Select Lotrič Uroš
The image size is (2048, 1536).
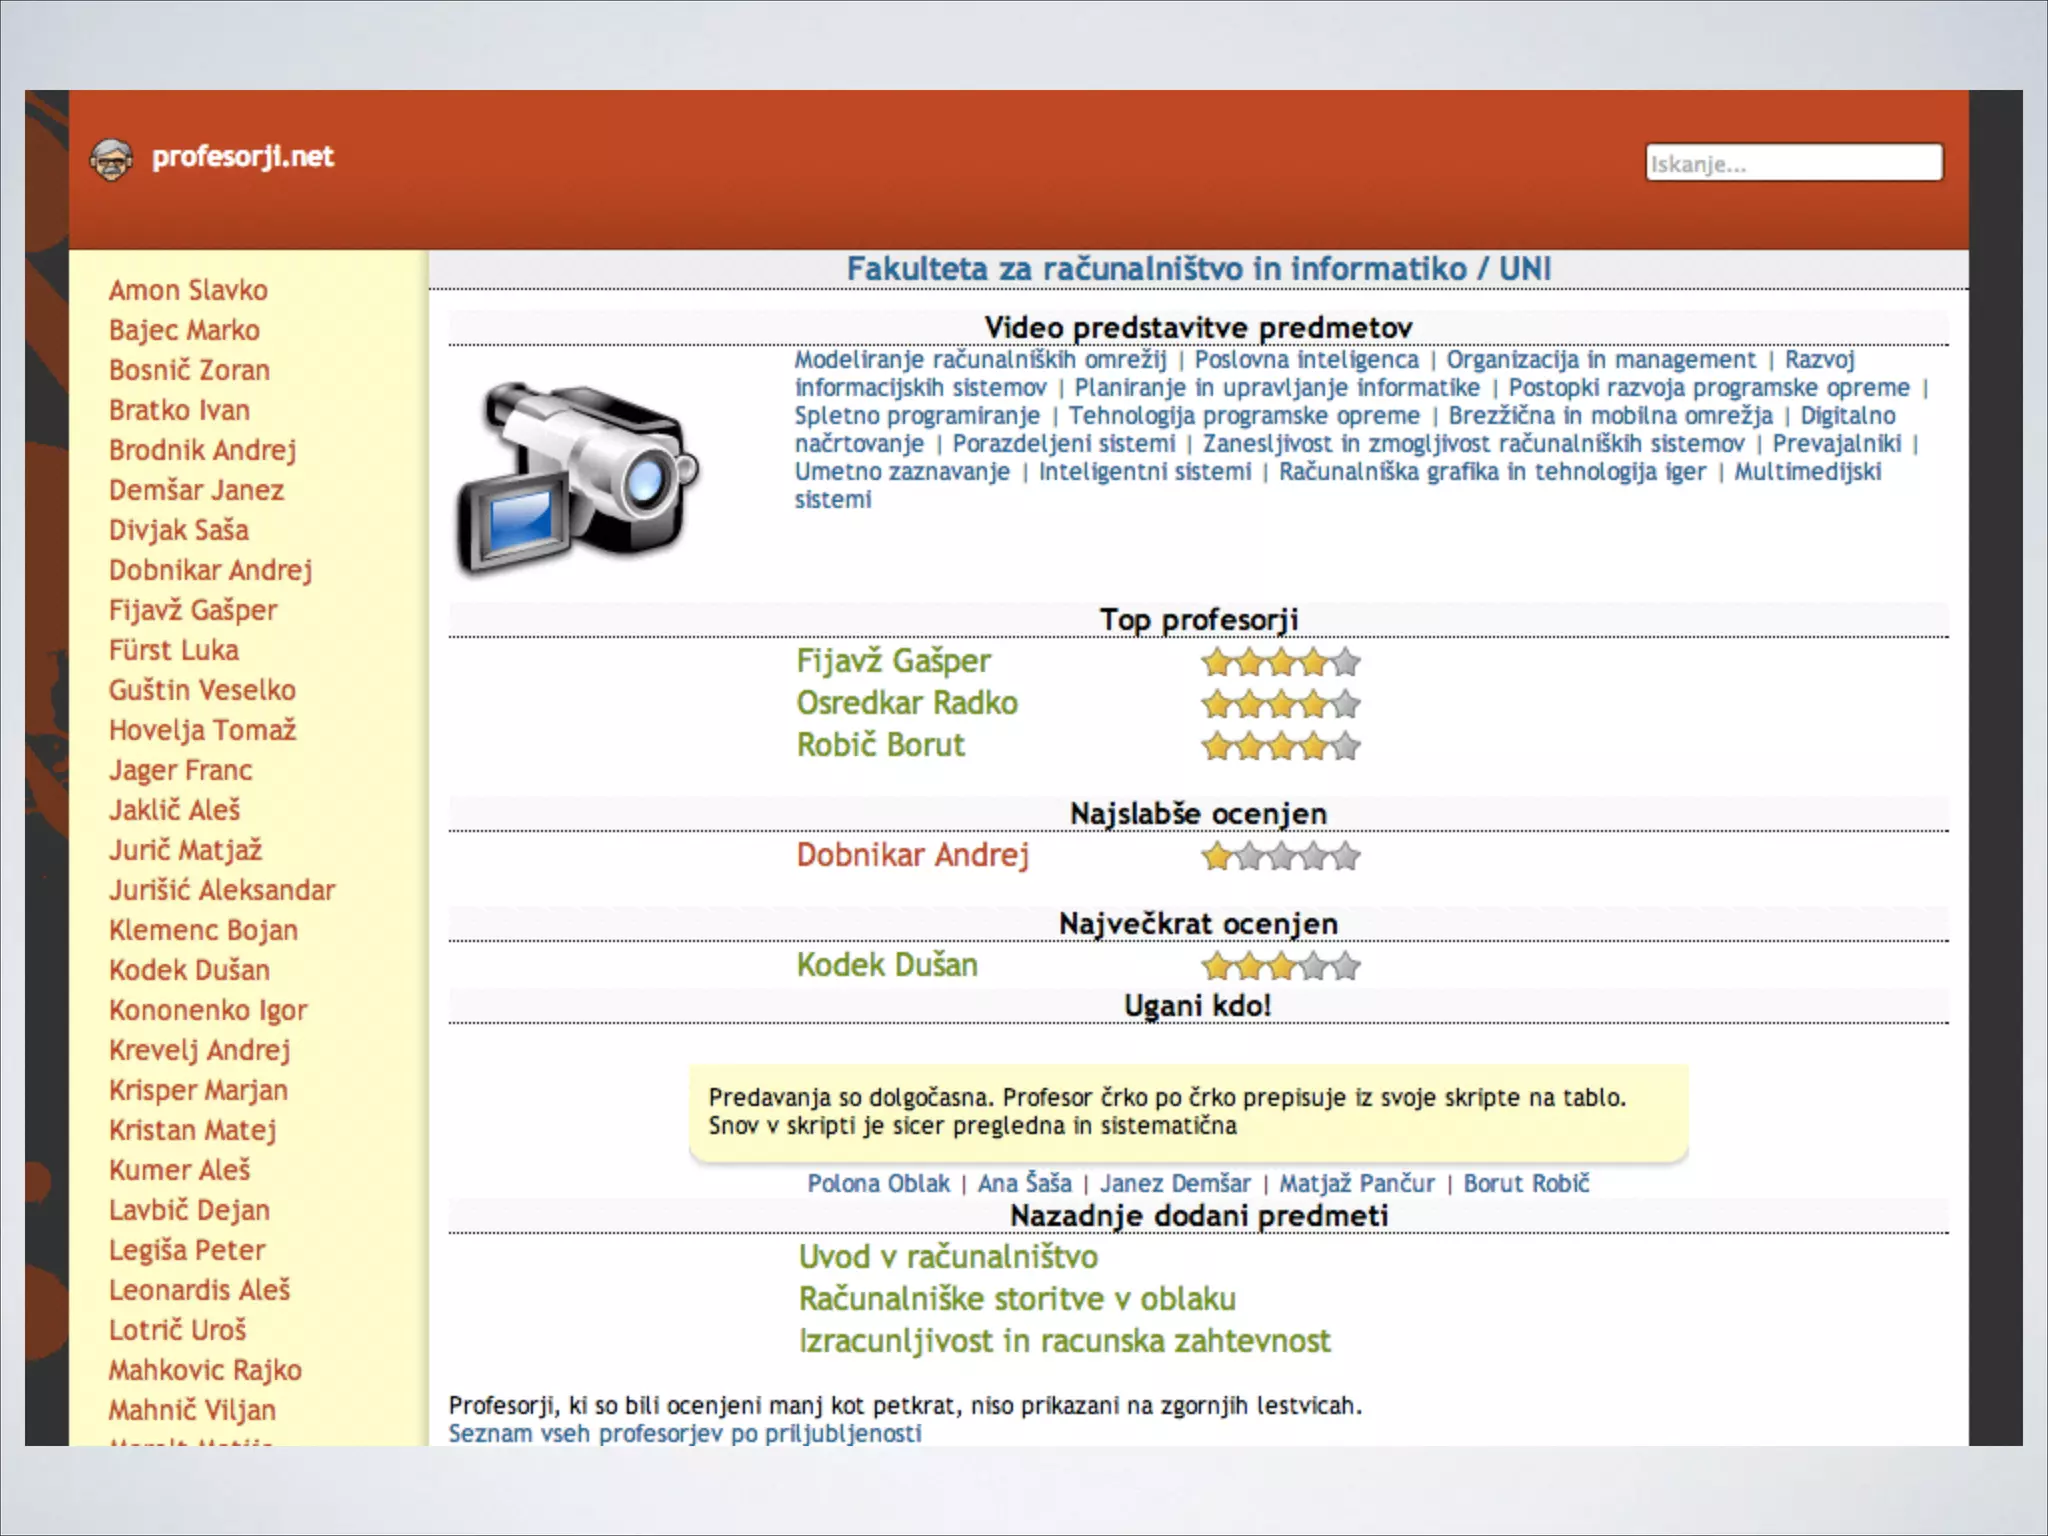tap(177, 1330)
